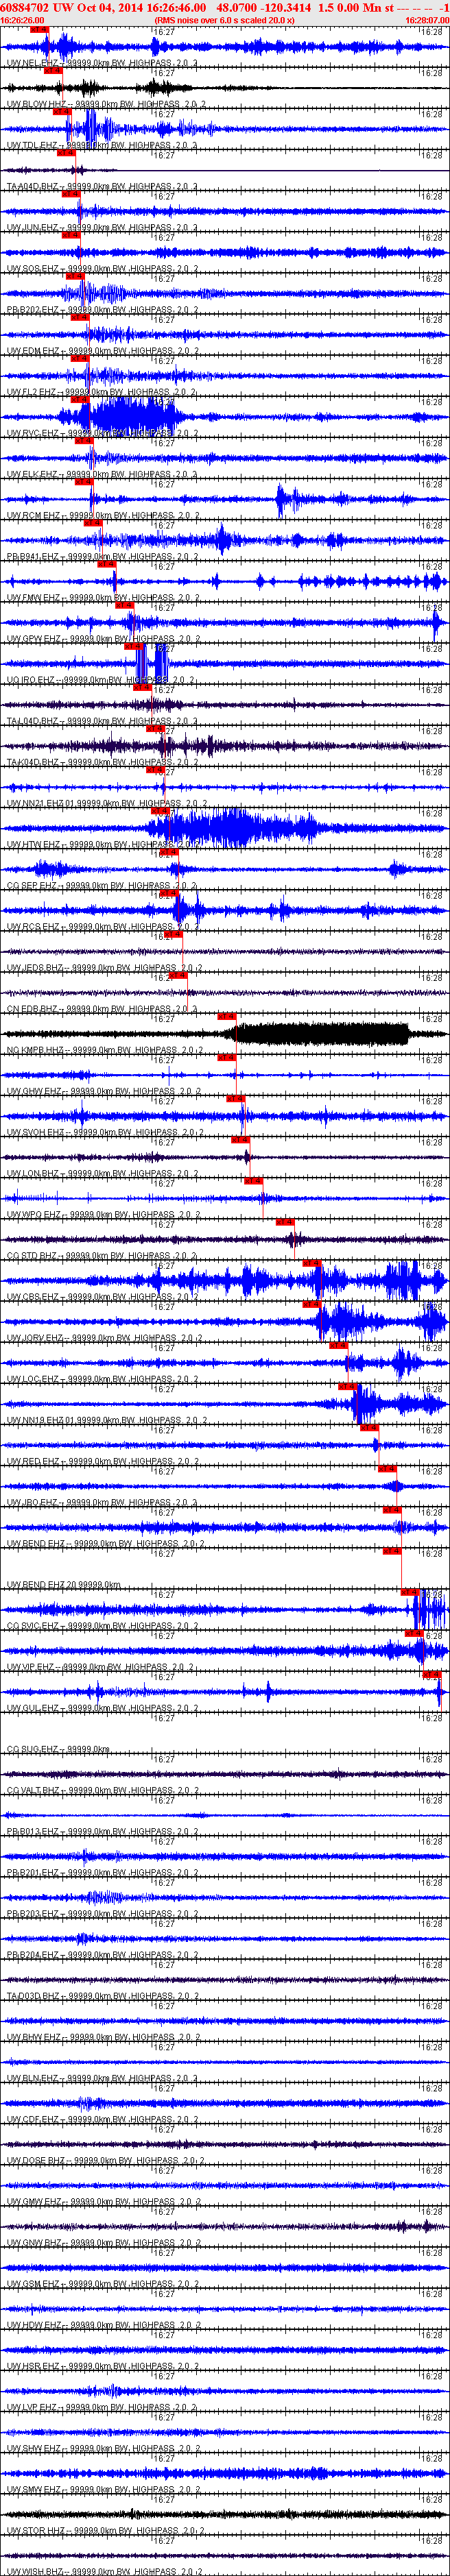450x2576 pixels.
Task: Click the TA.L04D.BHZ trace label
Action: (x=101, y=720)
